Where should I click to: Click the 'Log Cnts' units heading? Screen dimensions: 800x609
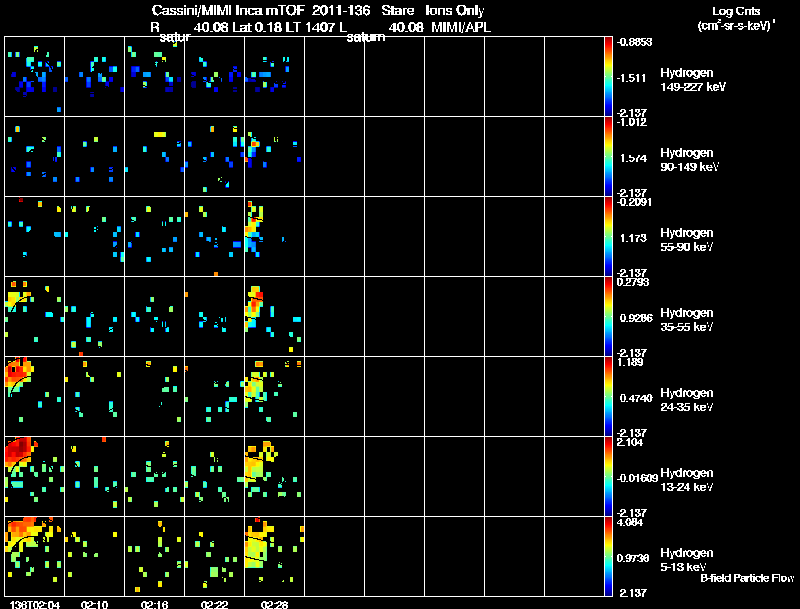pyautogui.click(x=736, y=11)
